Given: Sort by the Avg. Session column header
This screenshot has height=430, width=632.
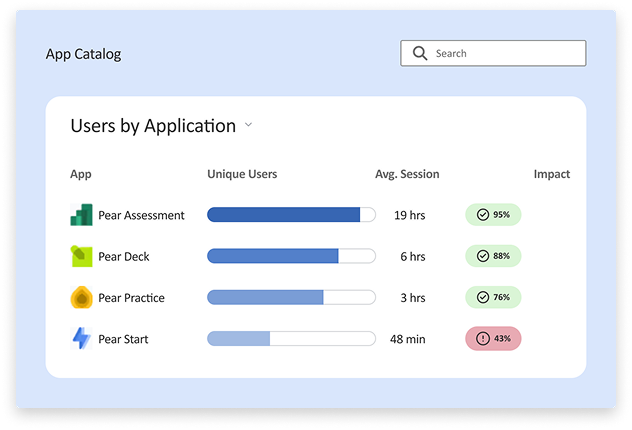Looking at the screenshot, I should click(407, 174).
